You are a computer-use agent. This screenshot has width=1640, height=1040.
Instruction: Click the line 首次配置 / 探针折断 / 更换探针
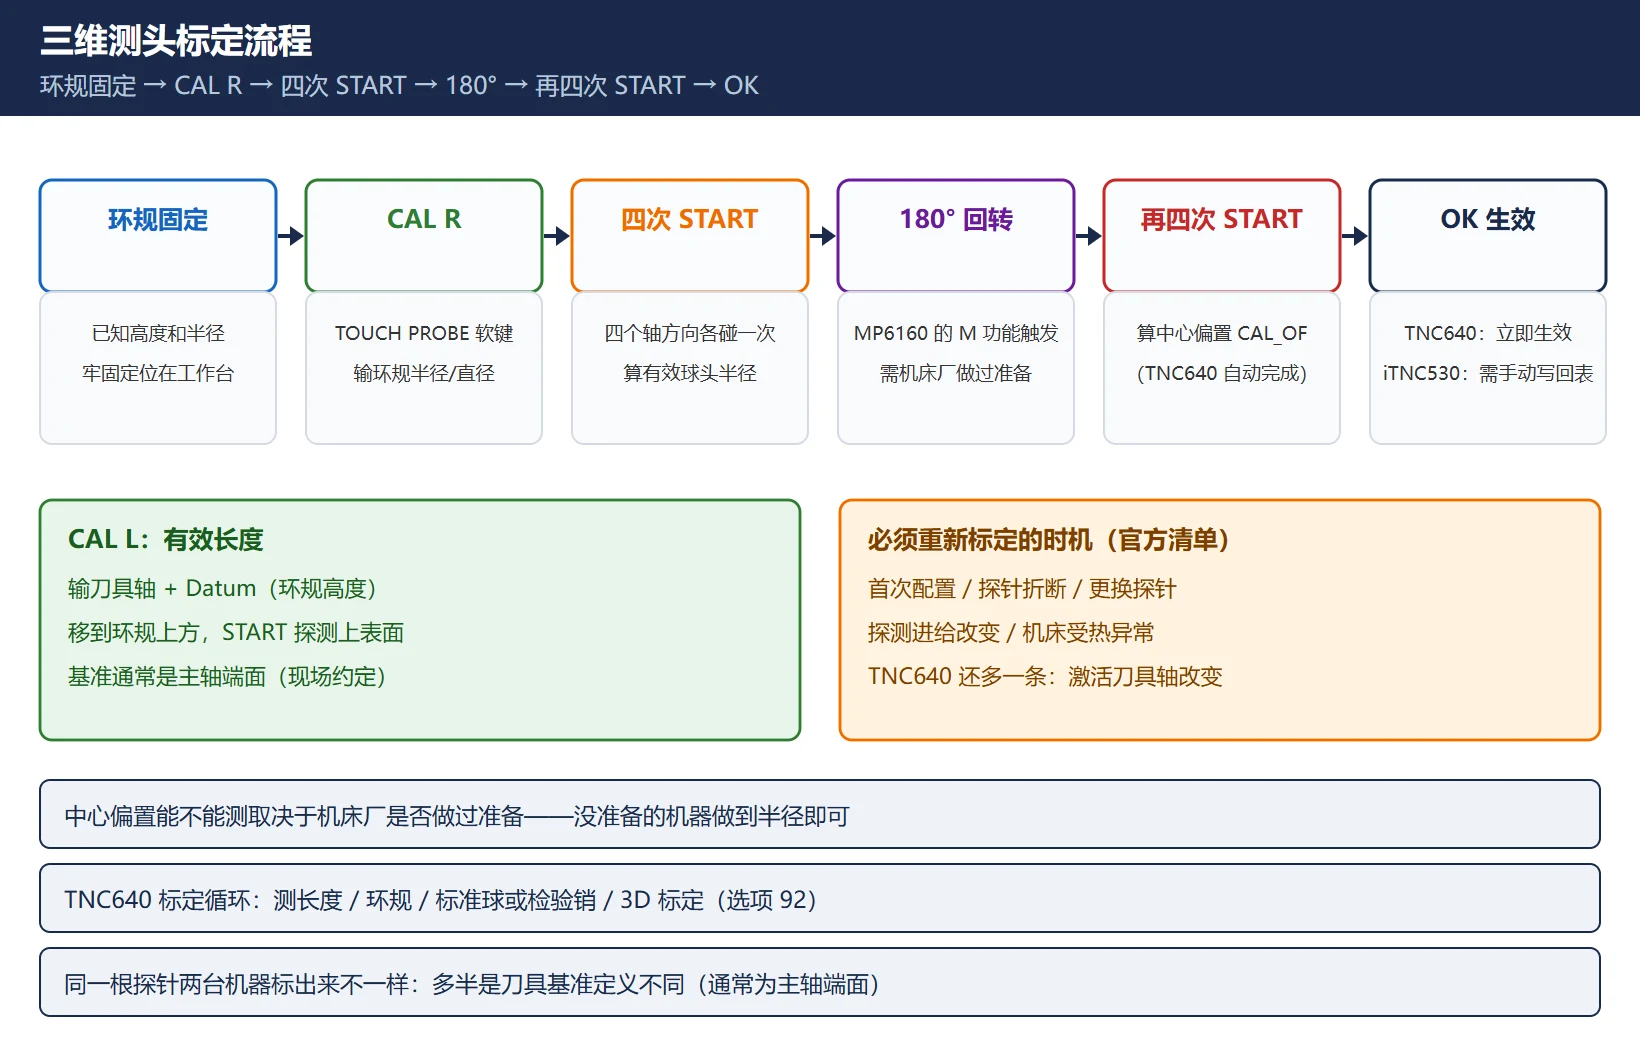1022,589
